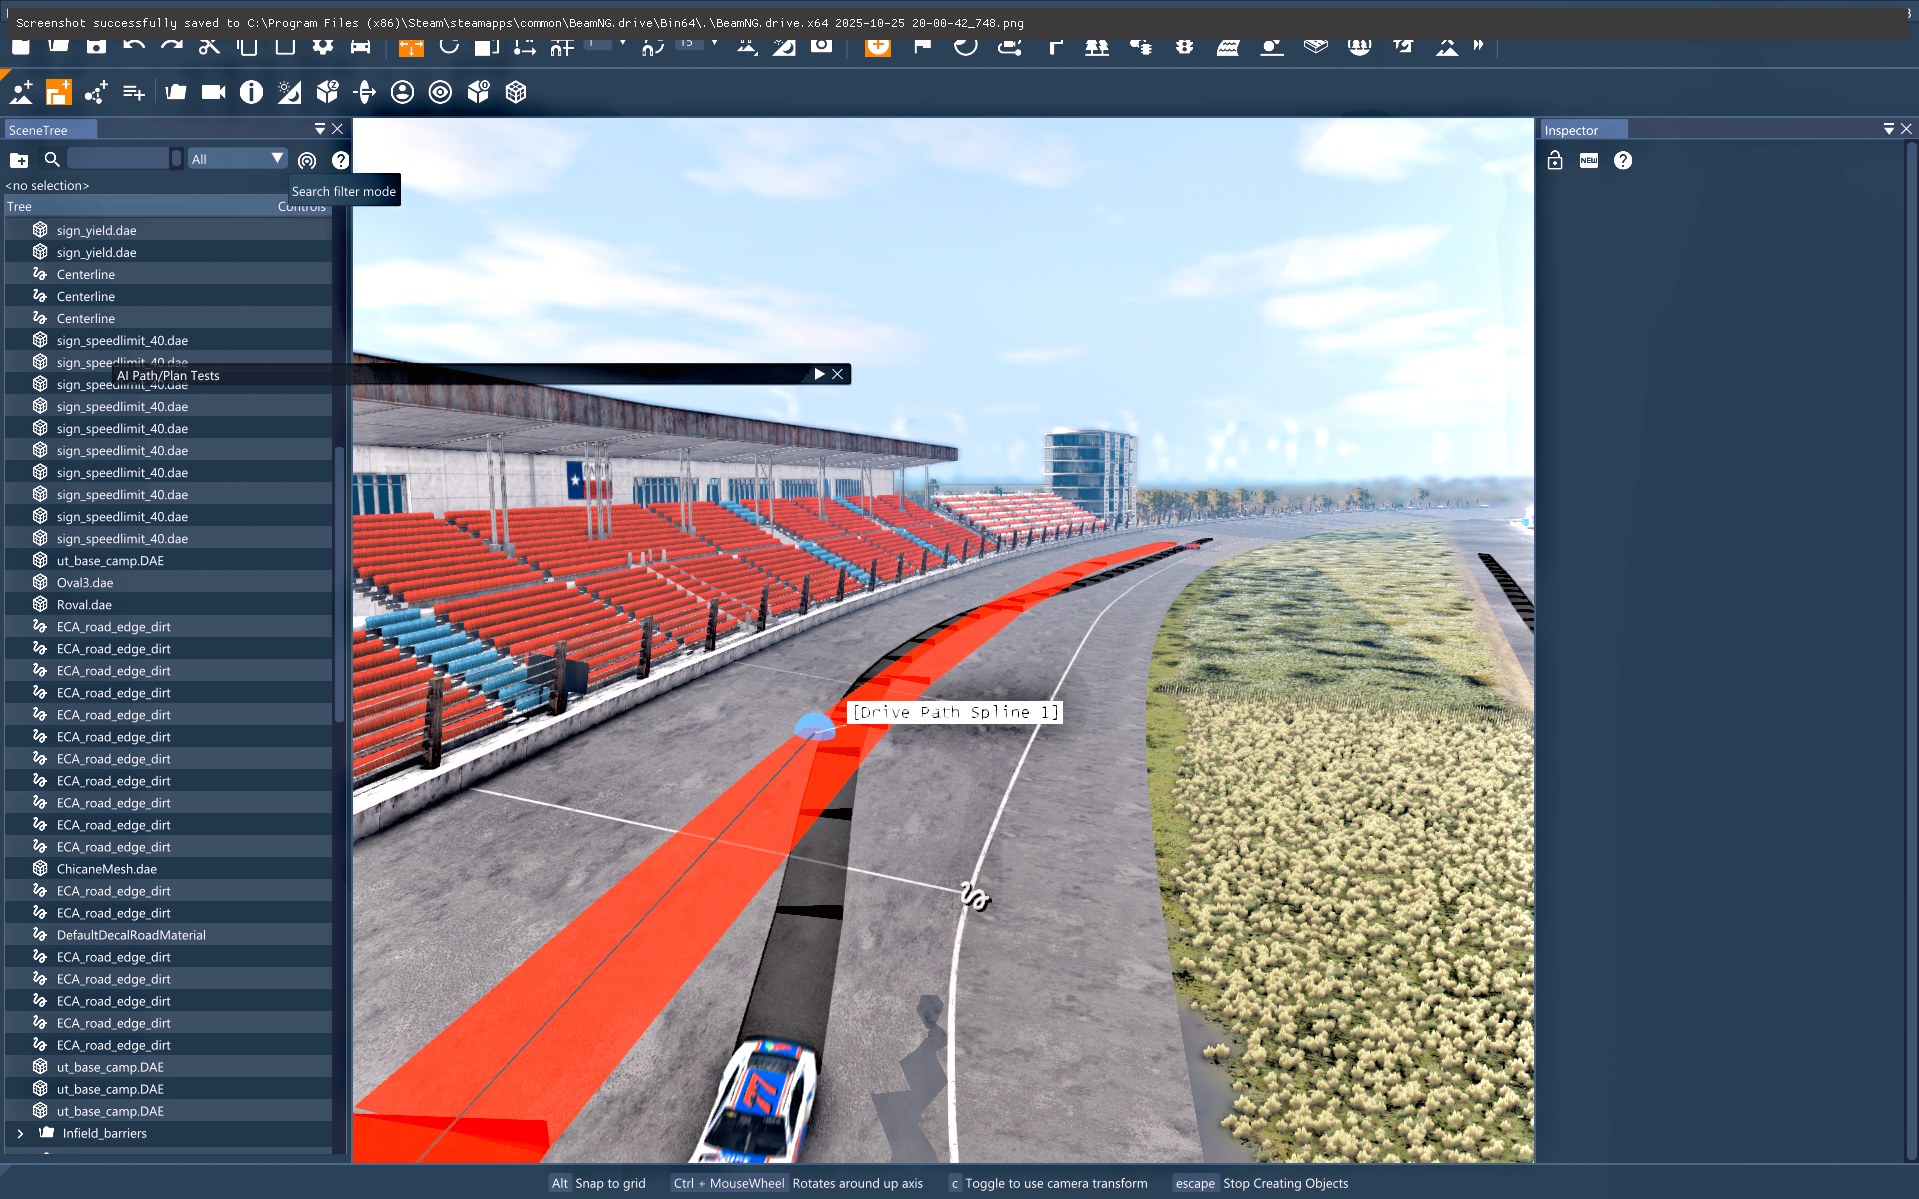This screenshot has height=1199, width=1919.
Task: Open the gear settings icon in the toolbar
Action: (322, 46)
